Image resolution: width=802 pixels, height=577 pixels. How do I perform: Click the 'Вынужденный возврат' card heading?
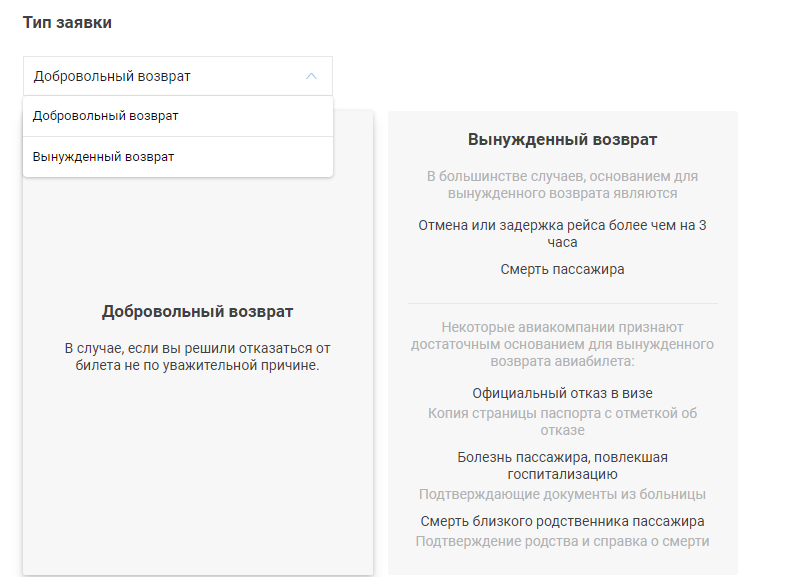(x=562, y=140)
